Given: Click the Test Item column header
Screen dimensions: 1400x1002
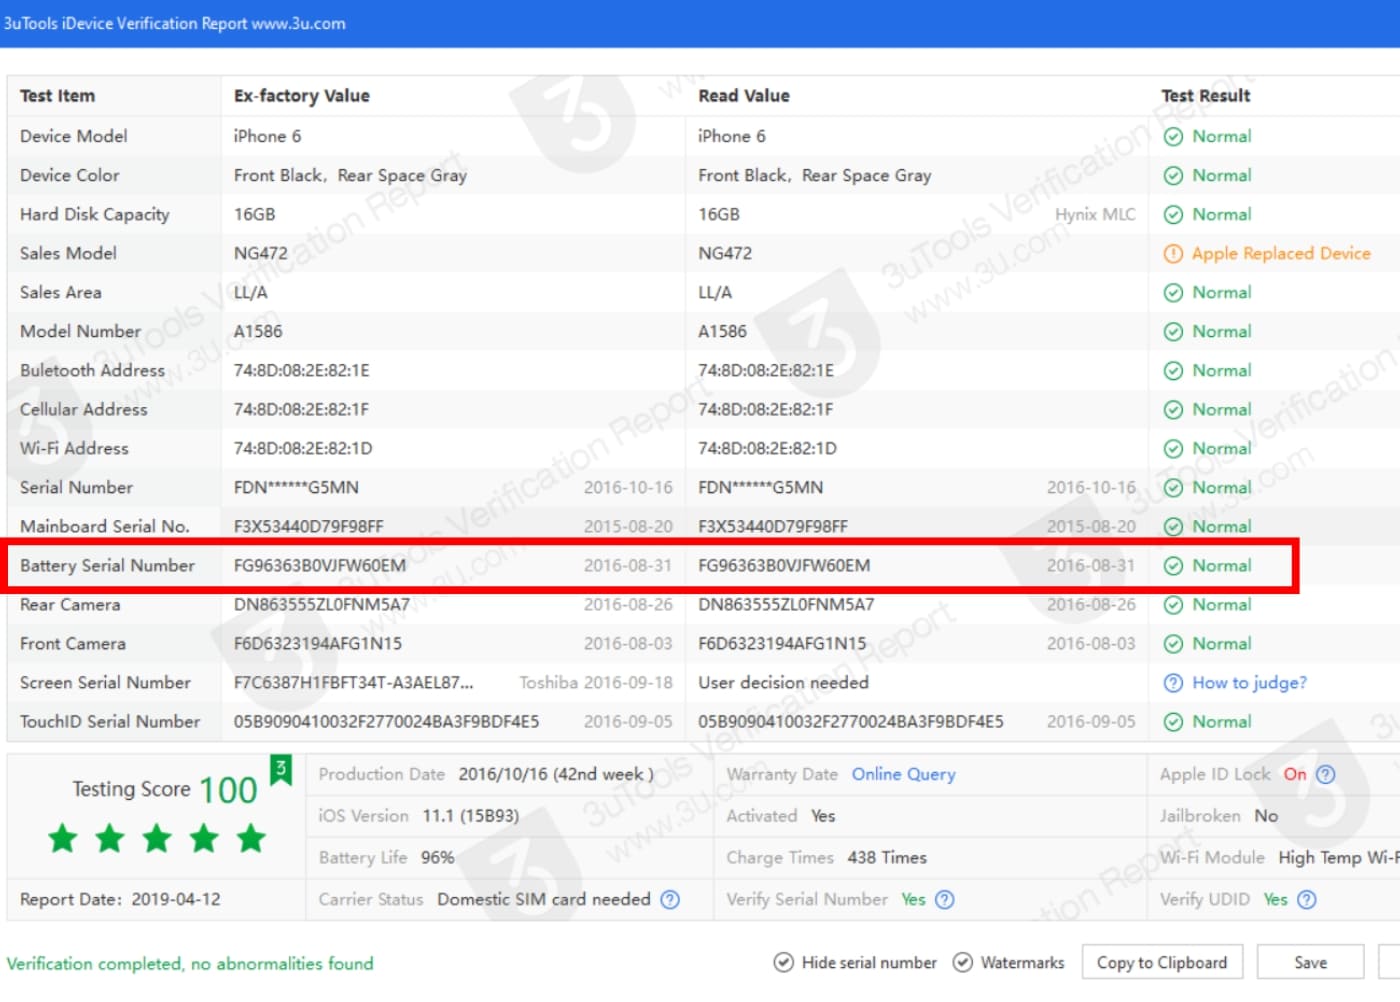Looking at the screenshot, I should point(58,96).
